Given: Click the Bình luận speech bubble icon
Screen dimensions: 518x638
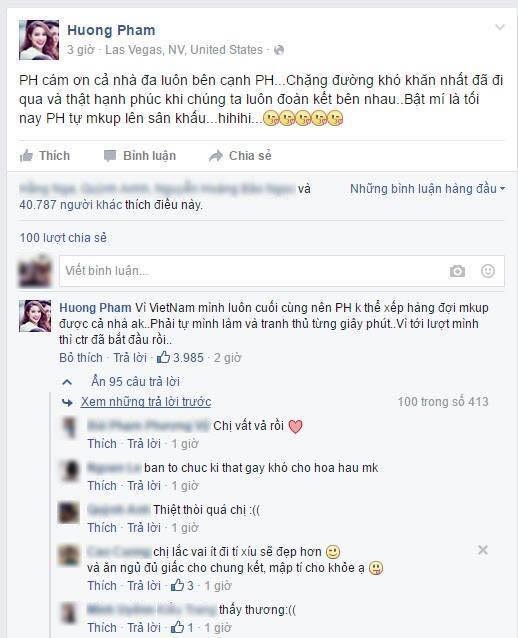Looking at the screenshot, I should [109, 156].
